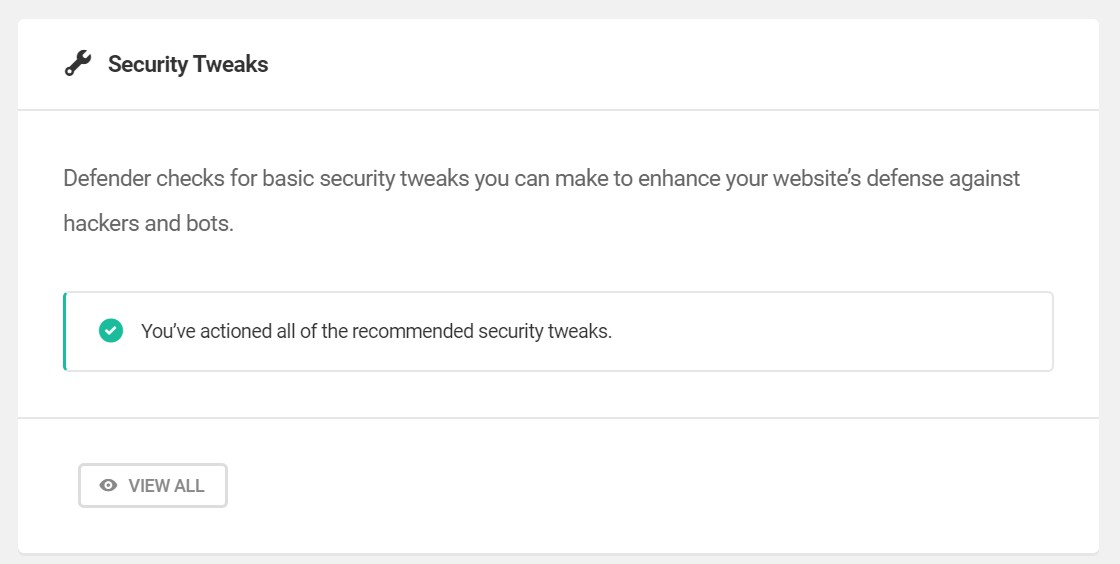Image resolution: width=1120 pixels, height=564 pixels.
Task: Open all tweaks with VIEW ALL button
Action: click(153, 486)
